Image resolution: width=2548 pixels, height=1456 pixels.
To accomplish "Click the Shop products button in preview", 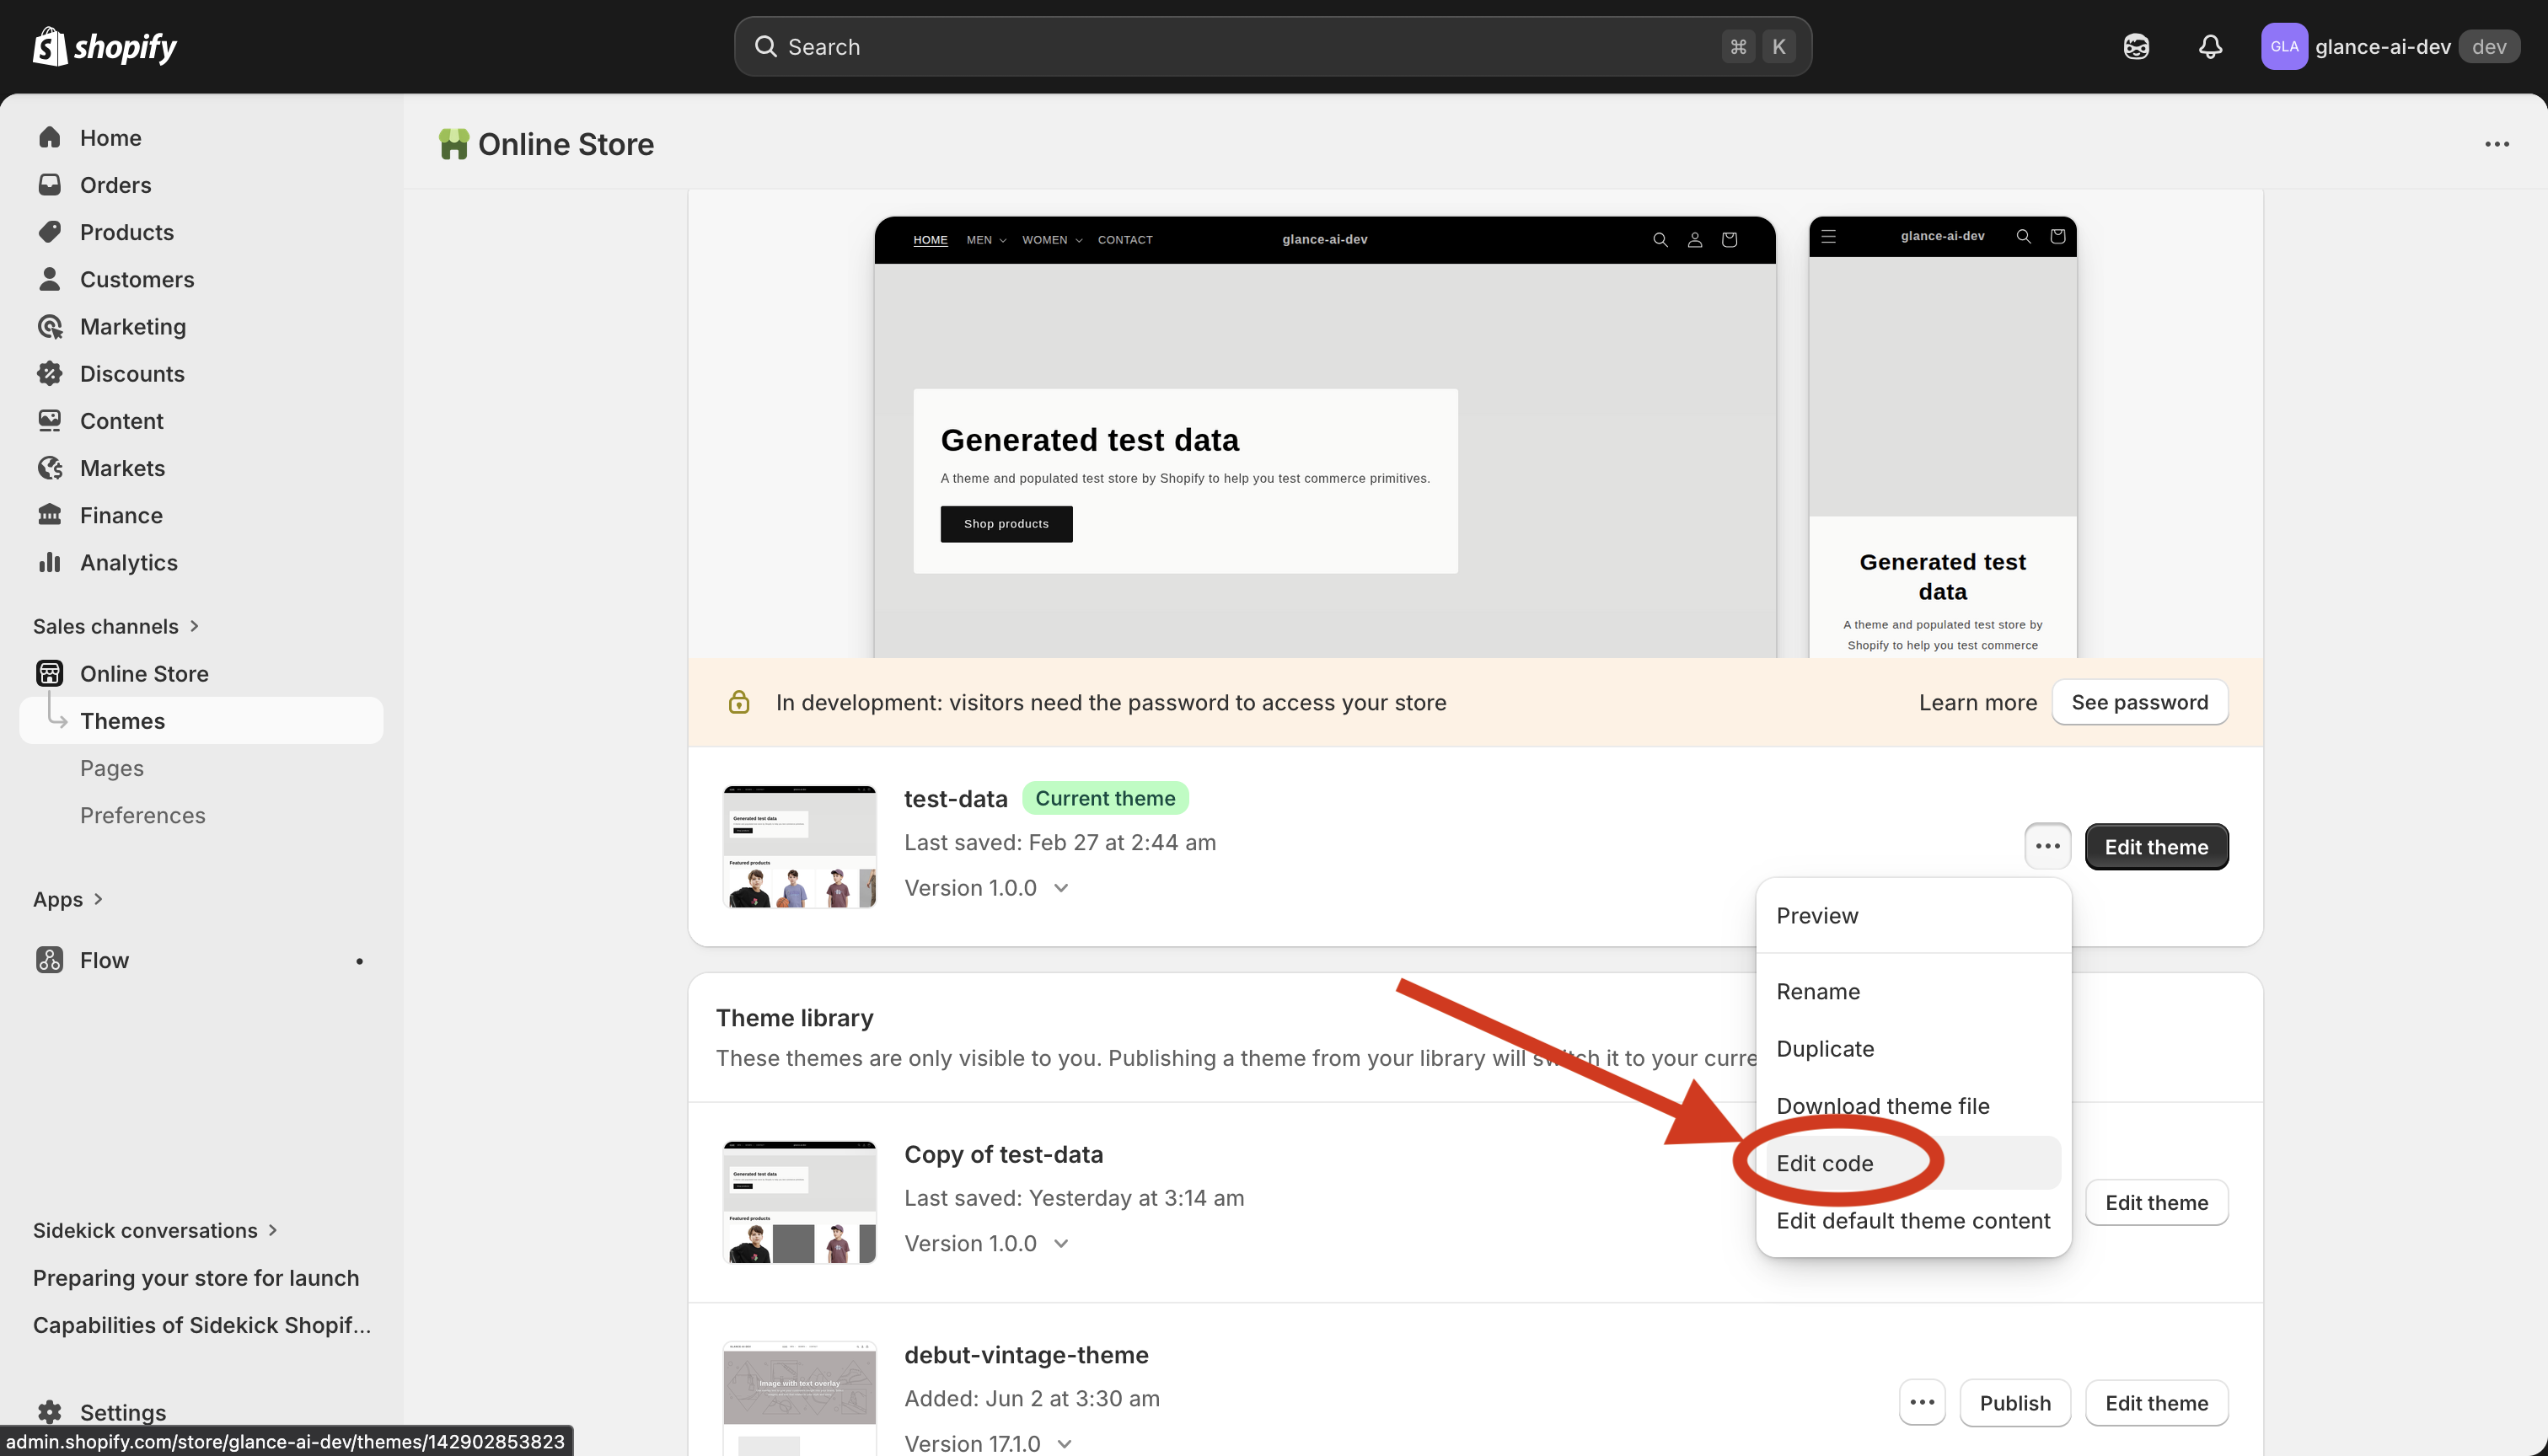I will (x=1006, y=524).
